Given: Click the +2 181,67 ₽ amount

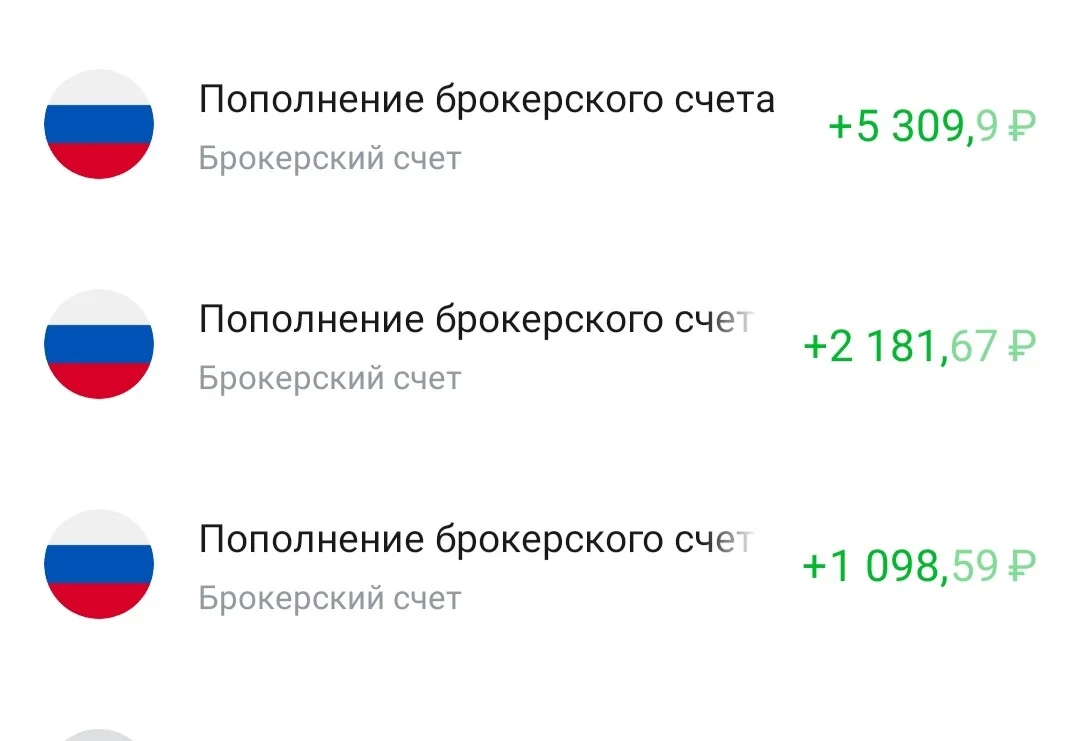Looking at the screenshot, I should point(920,347).
